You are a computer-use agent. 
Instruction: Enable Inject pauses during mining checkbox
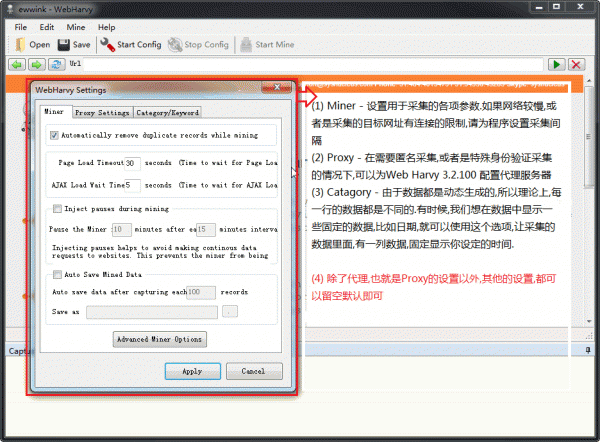pyautogui.click(x=57, y=209)
